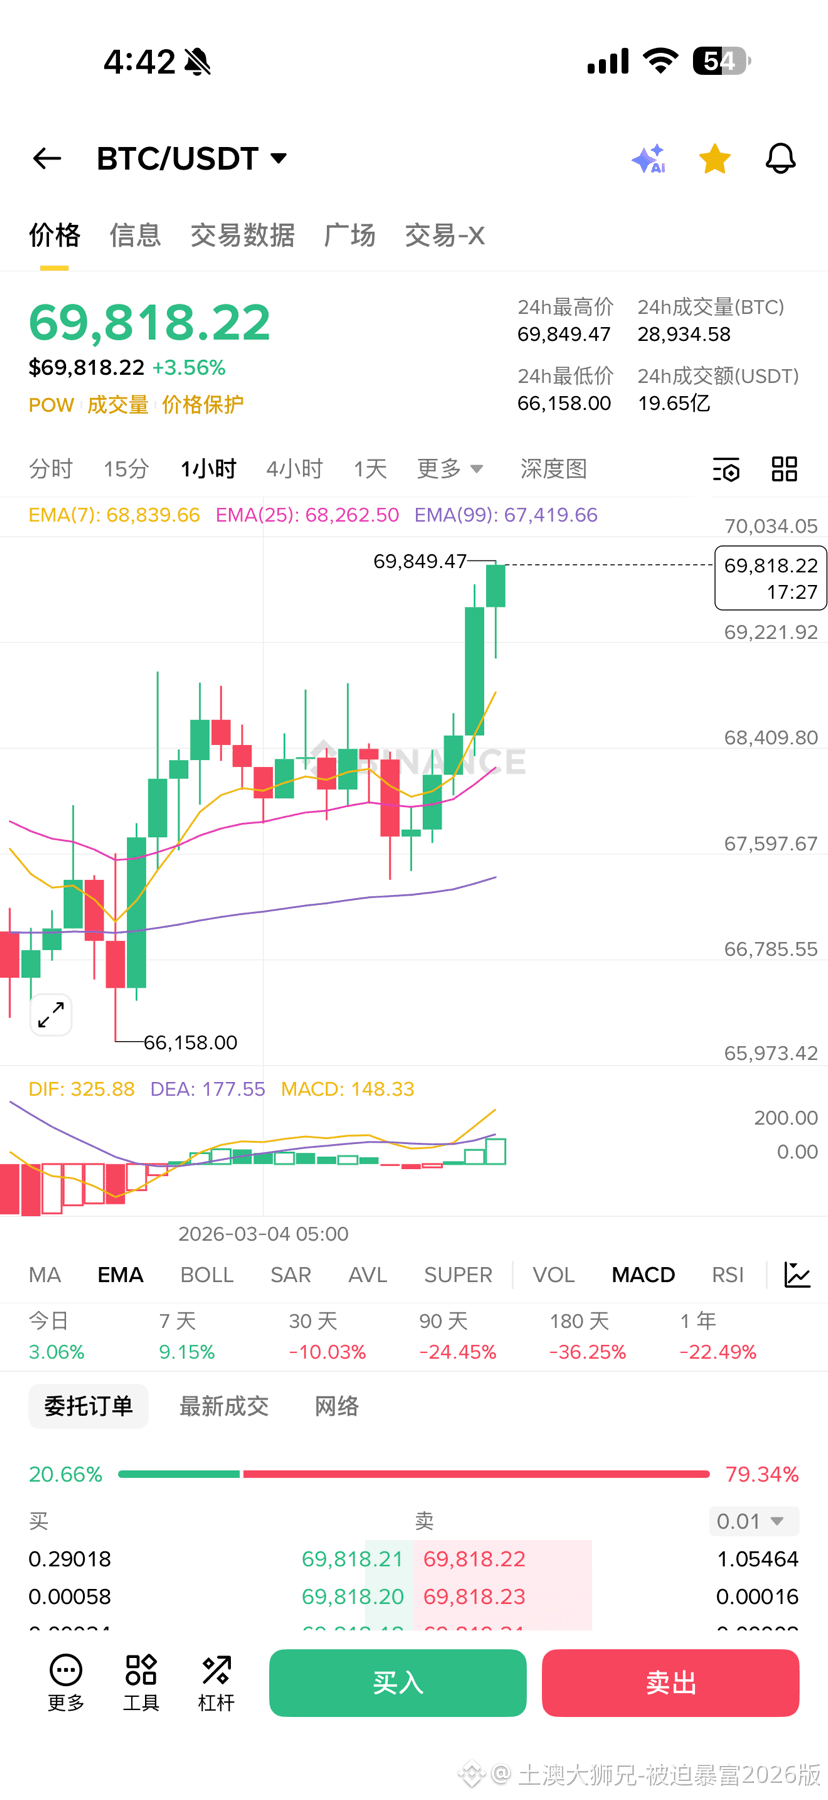828x1800 pixels.
Task: Tap the 69,818.22 17:27 price label
Action: coord(771,578)
